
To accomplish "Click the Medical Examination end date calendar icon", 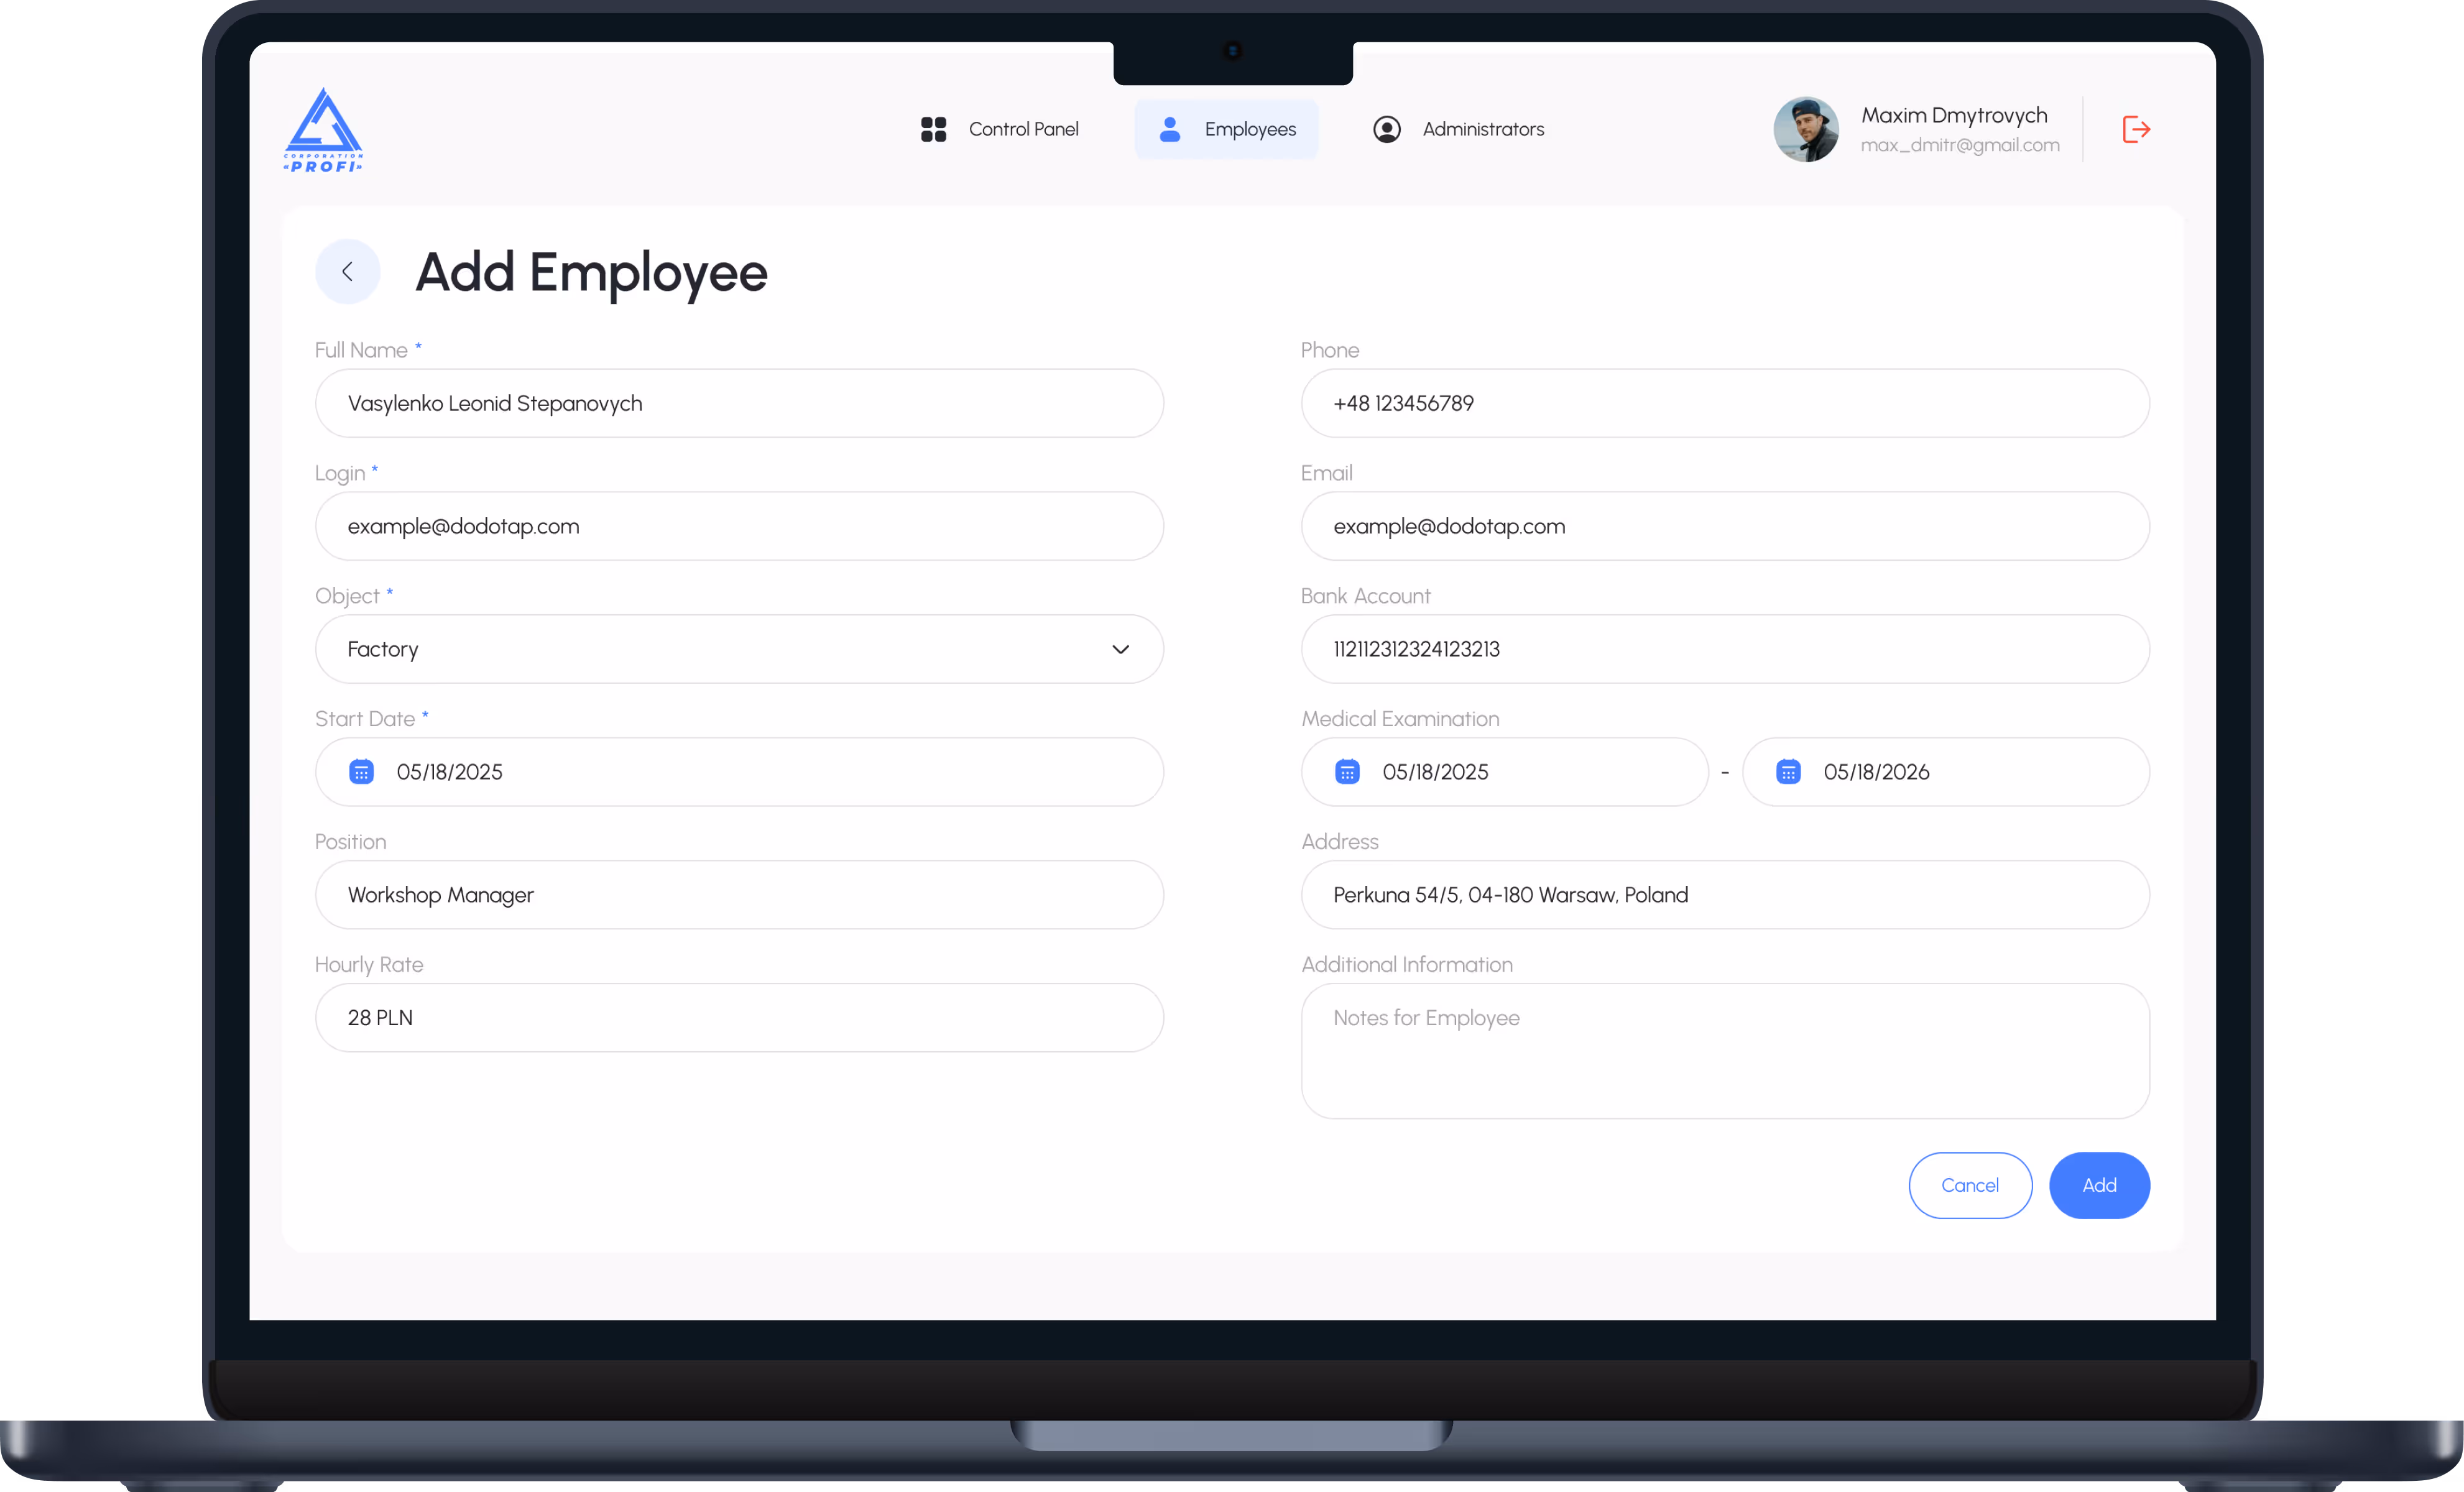I will tap(1788, 772).
